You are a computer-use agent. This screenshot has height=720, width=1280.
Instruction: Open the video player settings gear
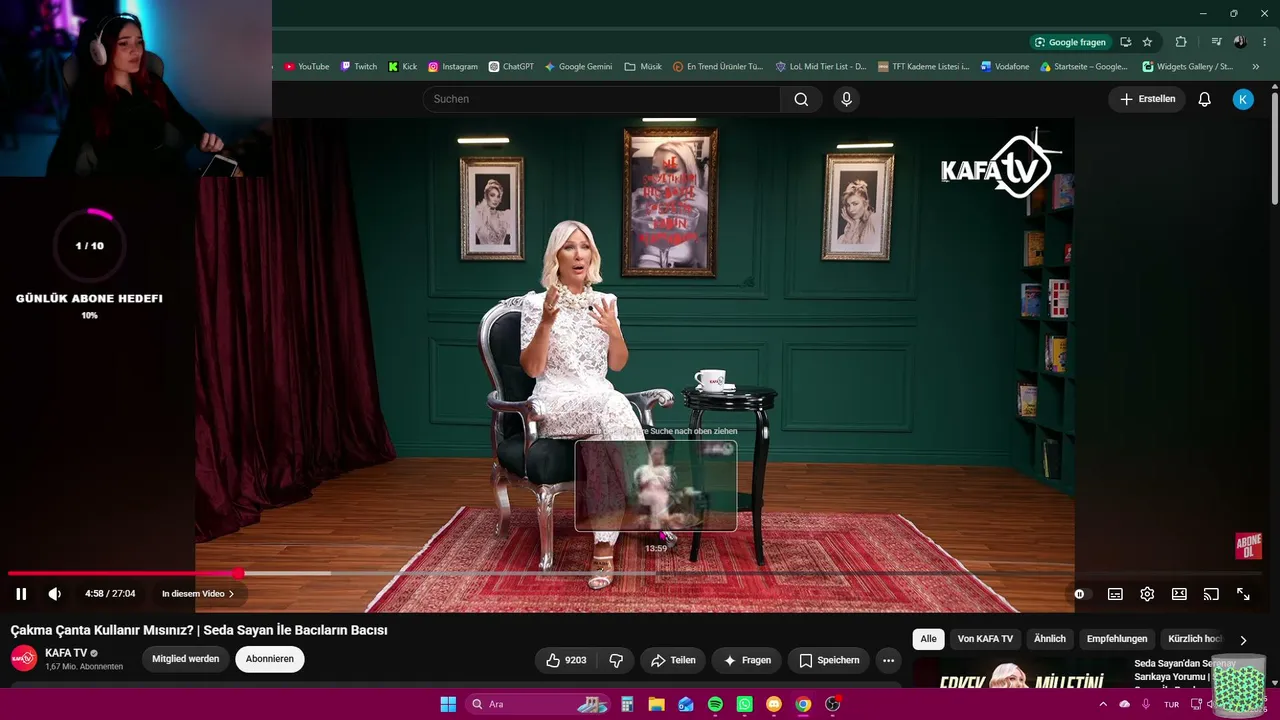(x=1147, y=594)
